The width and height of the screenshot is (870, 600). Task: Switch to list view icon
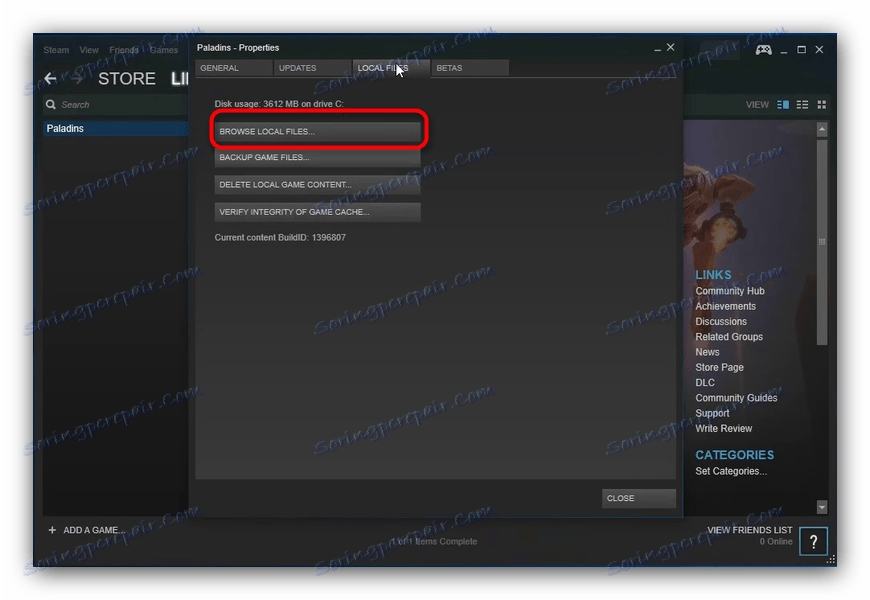coord(802,104)
